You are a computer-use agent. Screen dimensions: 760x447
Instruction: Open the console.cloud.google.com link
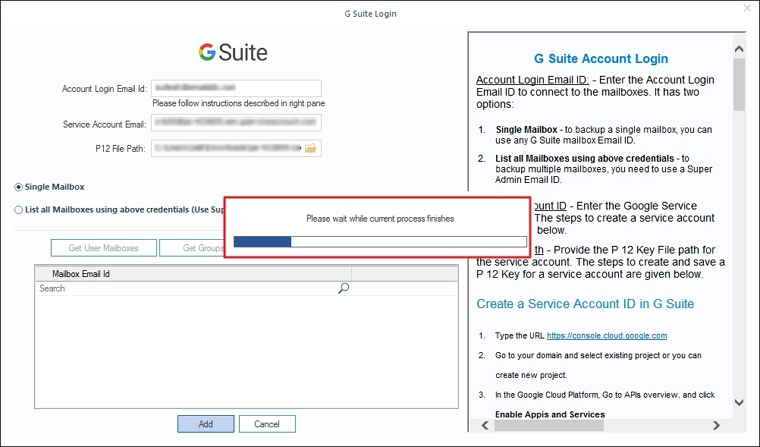[x=607, y=335]
